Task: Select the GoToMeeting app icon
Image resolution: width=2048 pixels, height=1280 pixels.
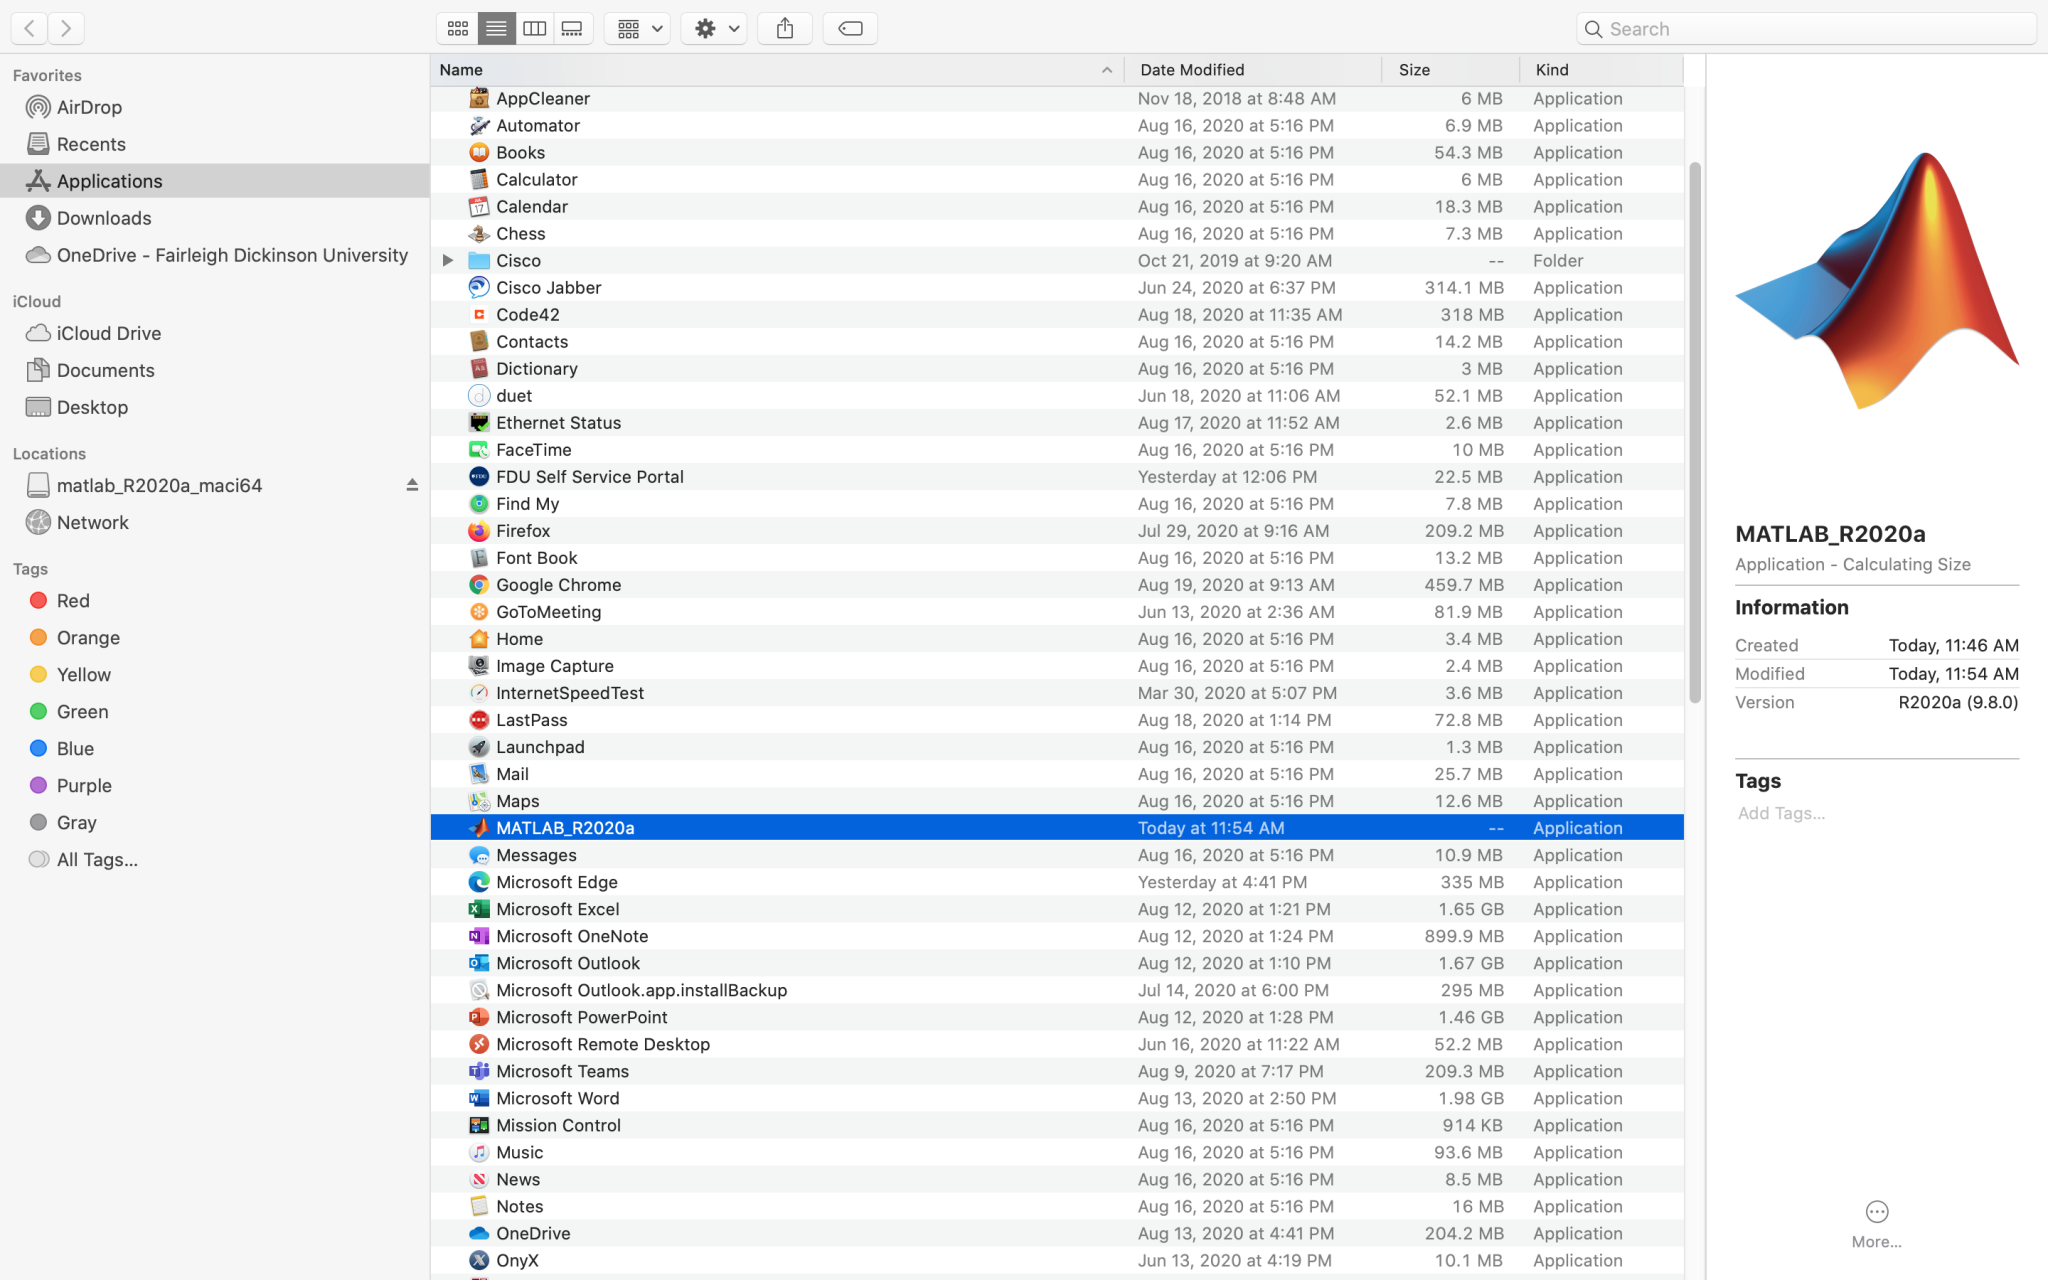Action: point(479,611)
